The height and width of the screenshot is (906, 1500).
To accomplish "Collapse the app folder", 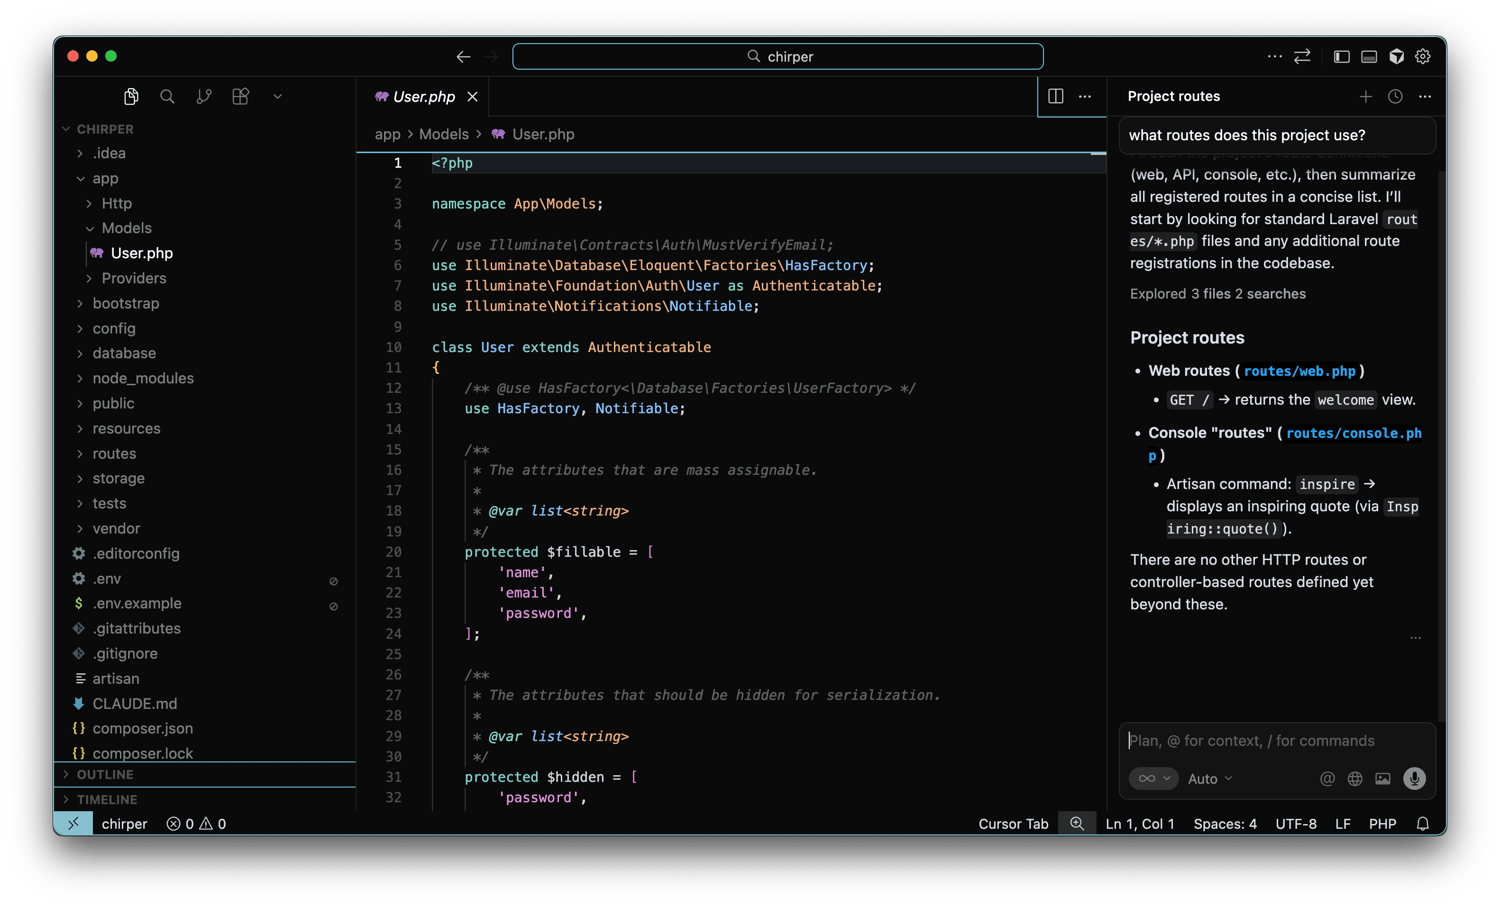I will [205, 178].
